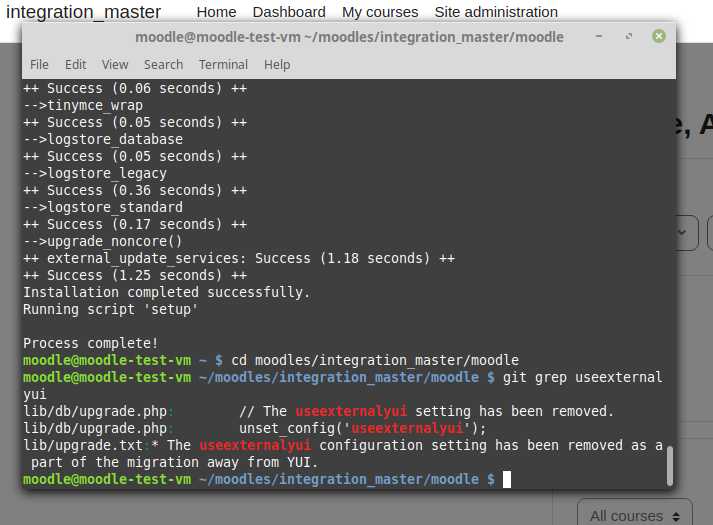Click 'part of the migration away from YUI.' line
Viewport: 713px width, 525px height.
click(x=174, y=462)
